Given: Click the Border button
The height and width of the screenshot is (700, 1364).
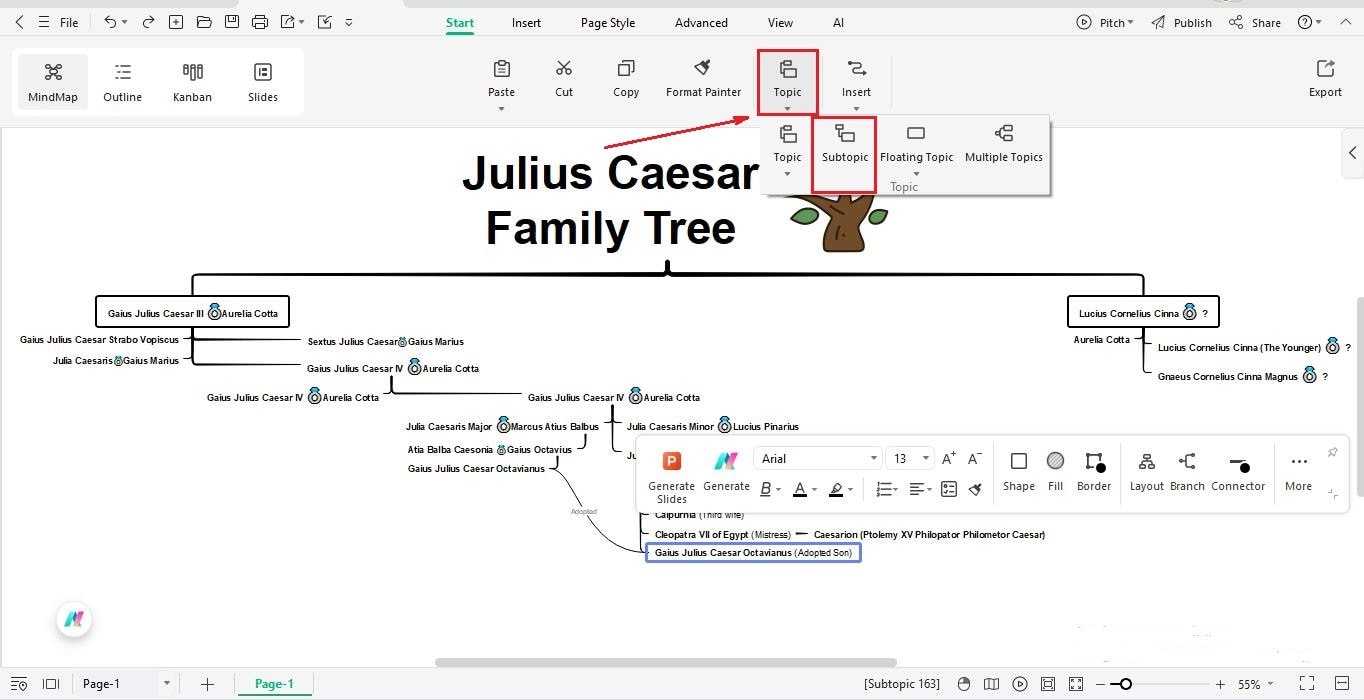Looking at the screenshot, I should pos(1094,472).
